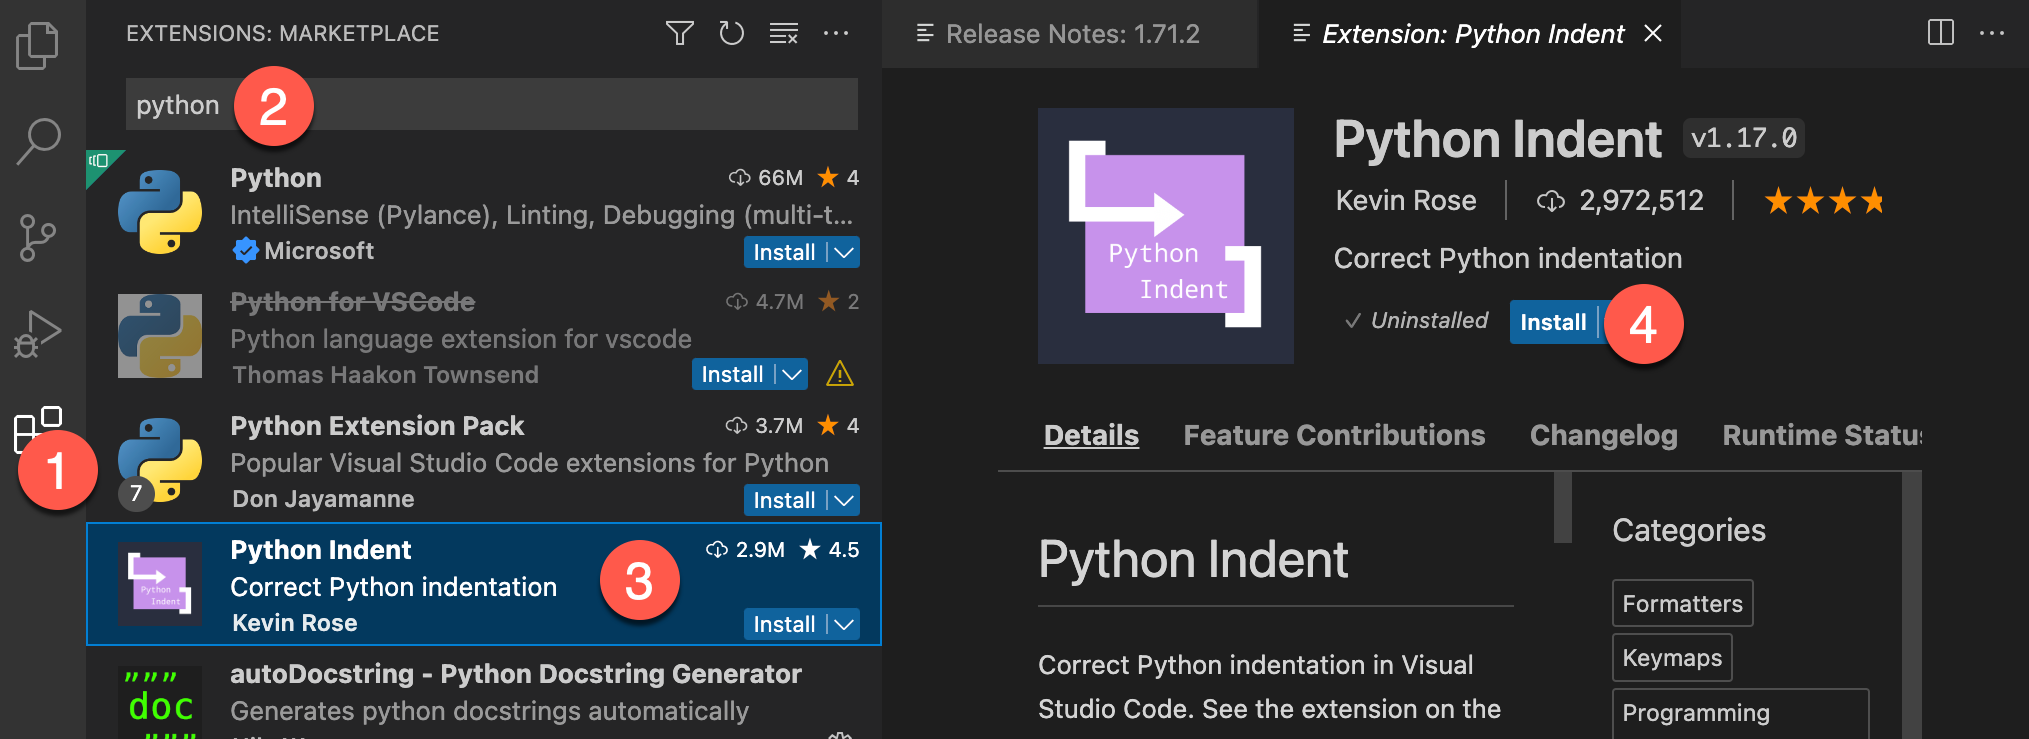This screenshot has width=2029, height=739.
Task: Open Extensions view more actions menu
Action: (x=836, y=34)
